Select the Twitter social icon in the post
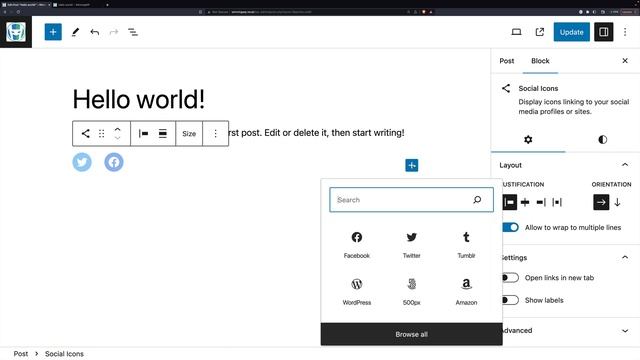 point(82,162)
